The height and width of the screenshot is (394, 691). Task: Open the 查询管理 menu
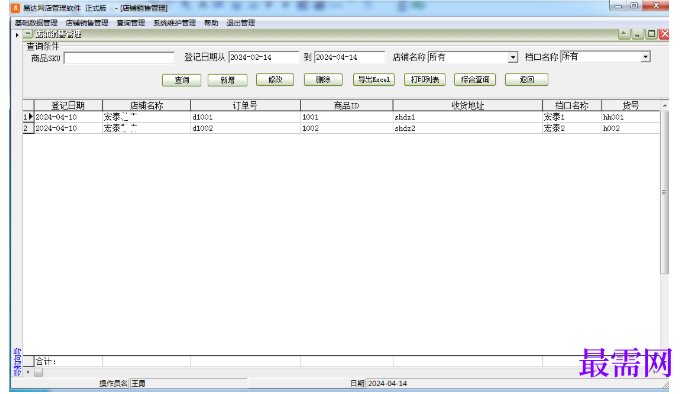pos(130,23)
